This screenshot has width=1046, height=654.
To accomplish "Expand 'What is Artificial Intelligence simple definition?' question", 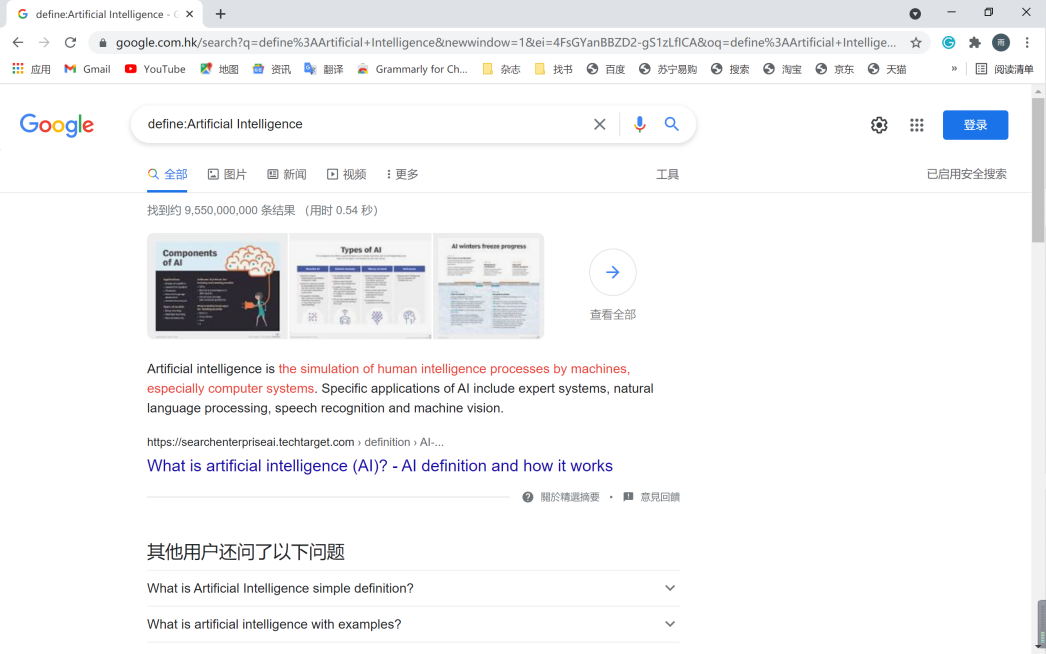I will [x=413, y=588].
